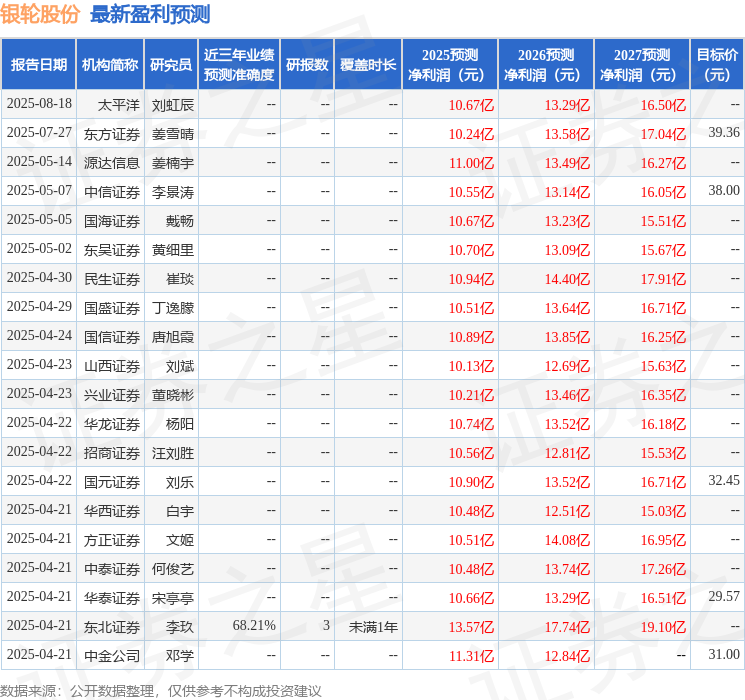
Task: Click the 近三年业绩预测准确度 header
Action: point(239,64)
